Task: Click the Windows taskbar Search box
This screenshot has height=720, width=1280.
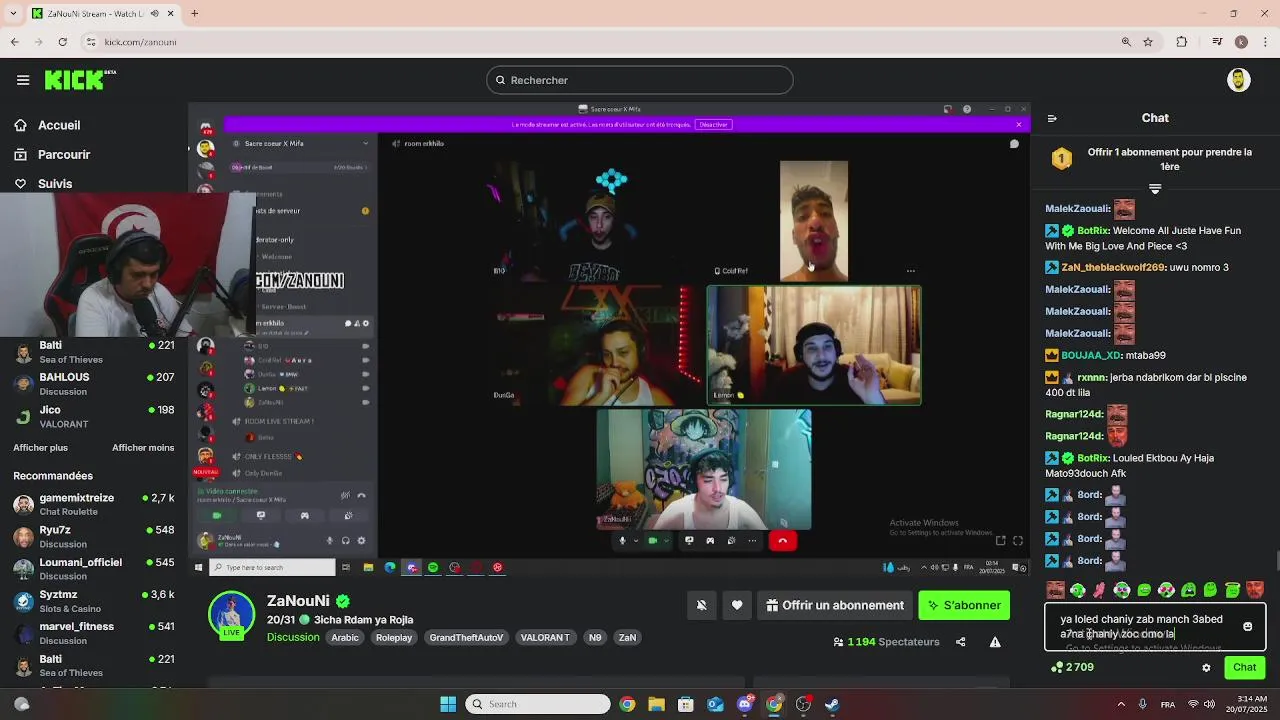Action: 537,704
